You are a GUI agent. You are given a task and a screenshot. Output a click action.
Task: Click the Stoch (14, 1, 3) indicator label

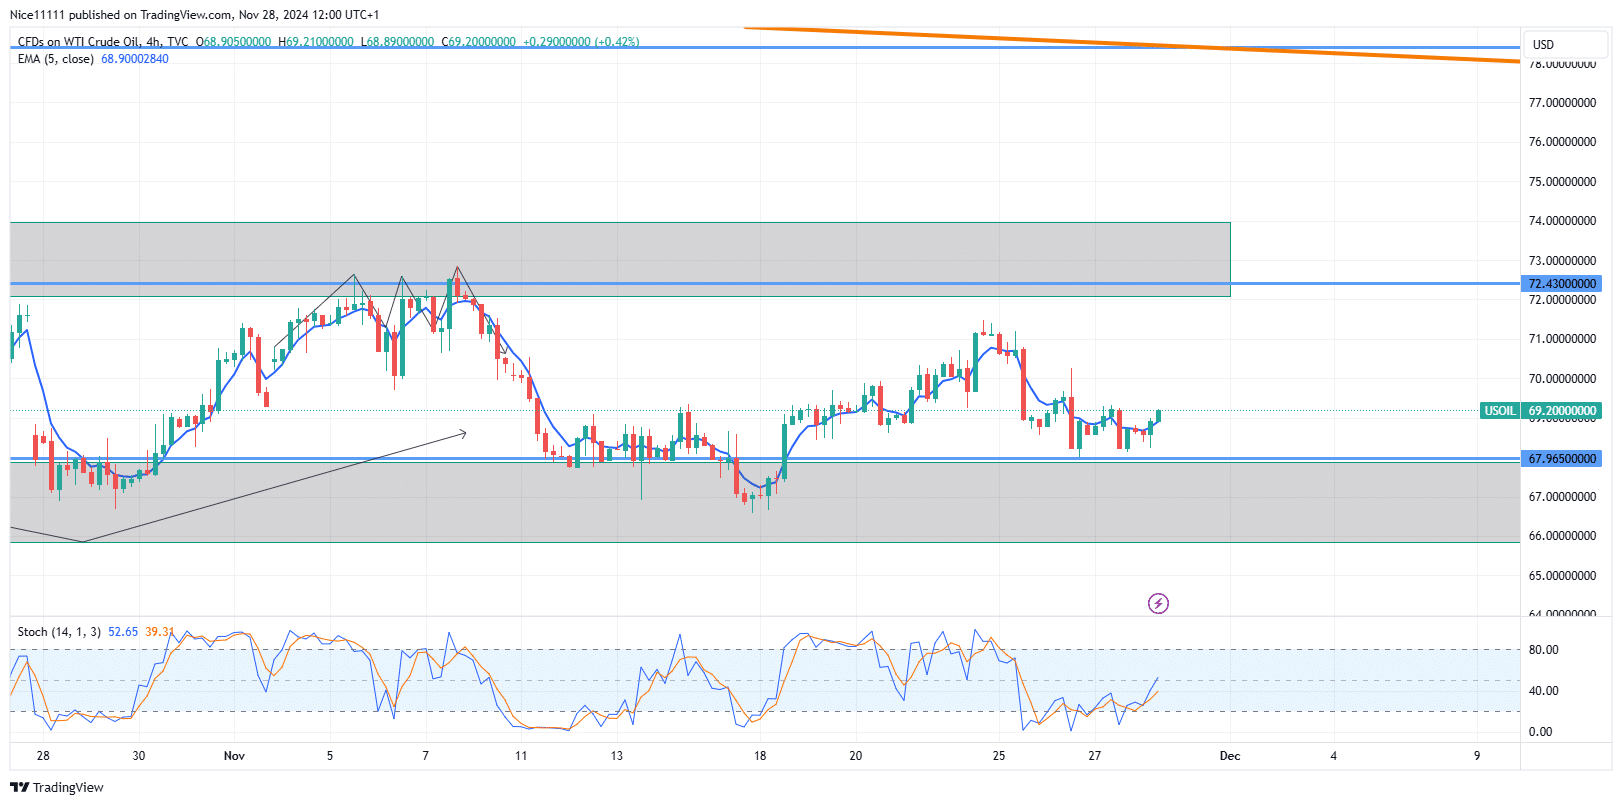59,632
